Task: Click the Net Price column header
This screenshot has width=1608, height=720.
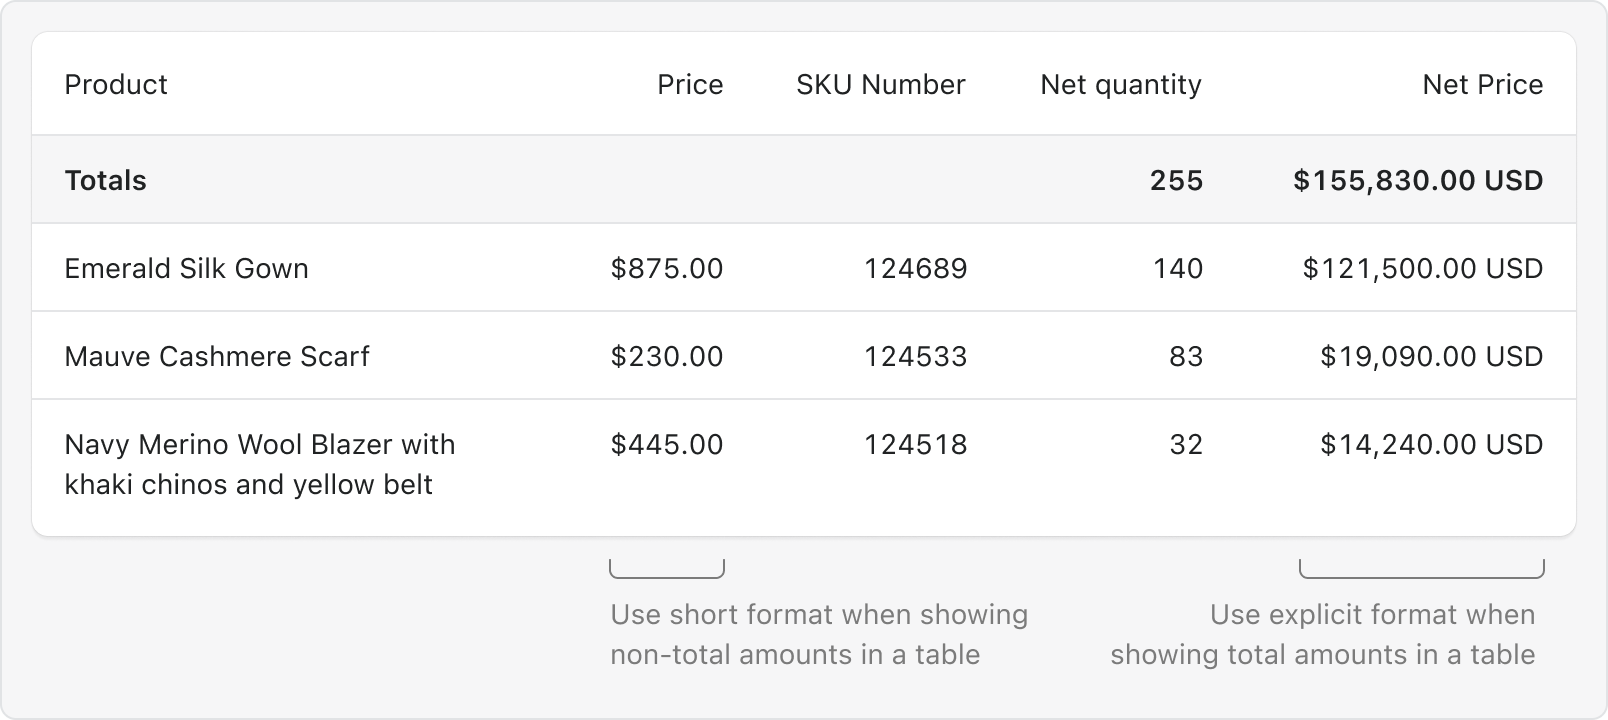Action: click(1483, 84)
